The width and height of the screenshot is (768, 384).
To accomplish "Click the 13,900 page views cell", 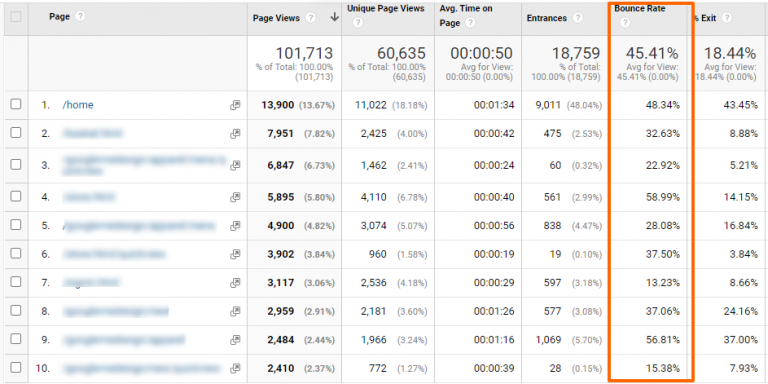I will click(x=278, y=105).
